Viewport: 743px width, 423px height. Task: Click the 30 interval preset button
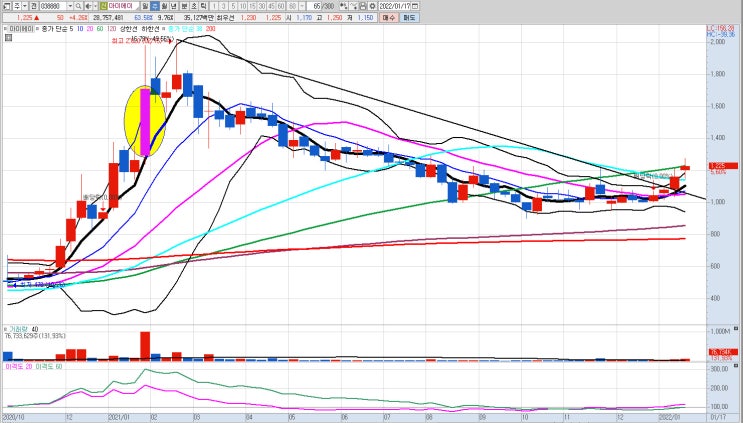pyautogui.click(x=262, y=6)
